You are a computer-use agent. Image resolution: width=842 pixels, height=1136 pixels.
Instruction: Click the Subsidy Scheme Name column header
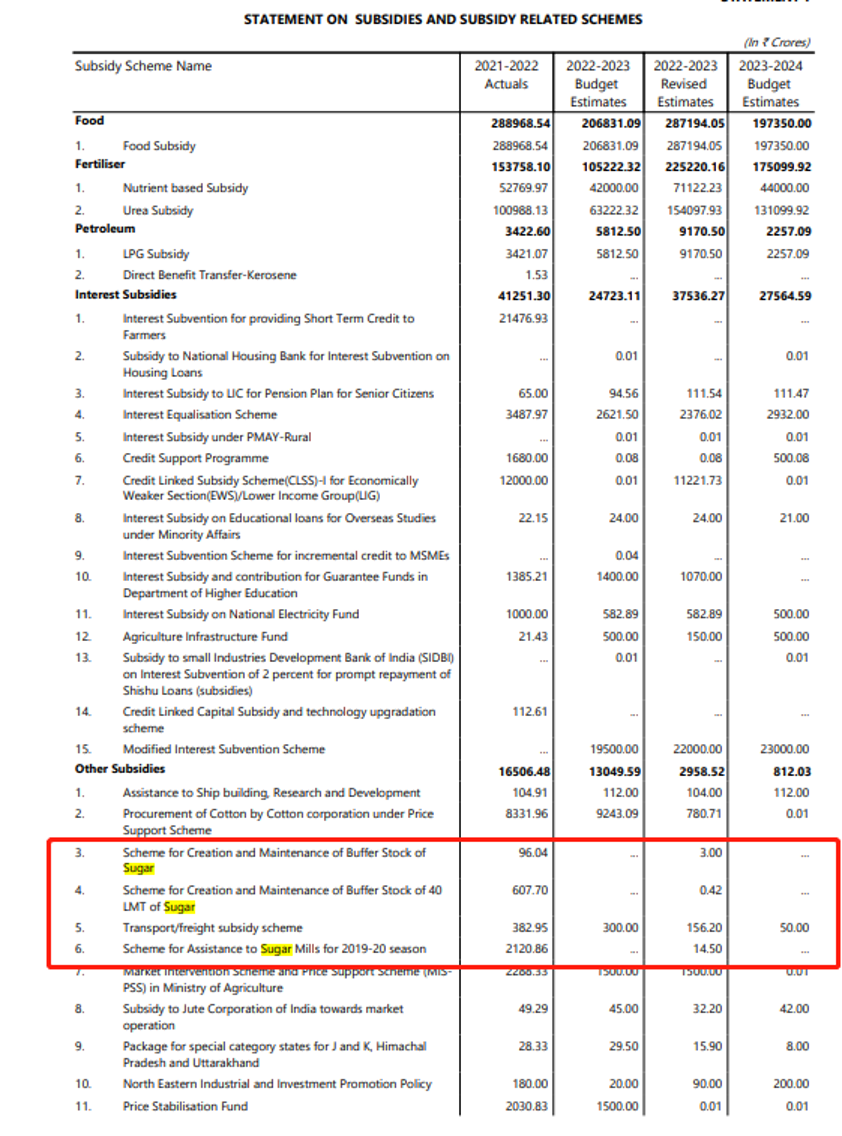point(143,66)
